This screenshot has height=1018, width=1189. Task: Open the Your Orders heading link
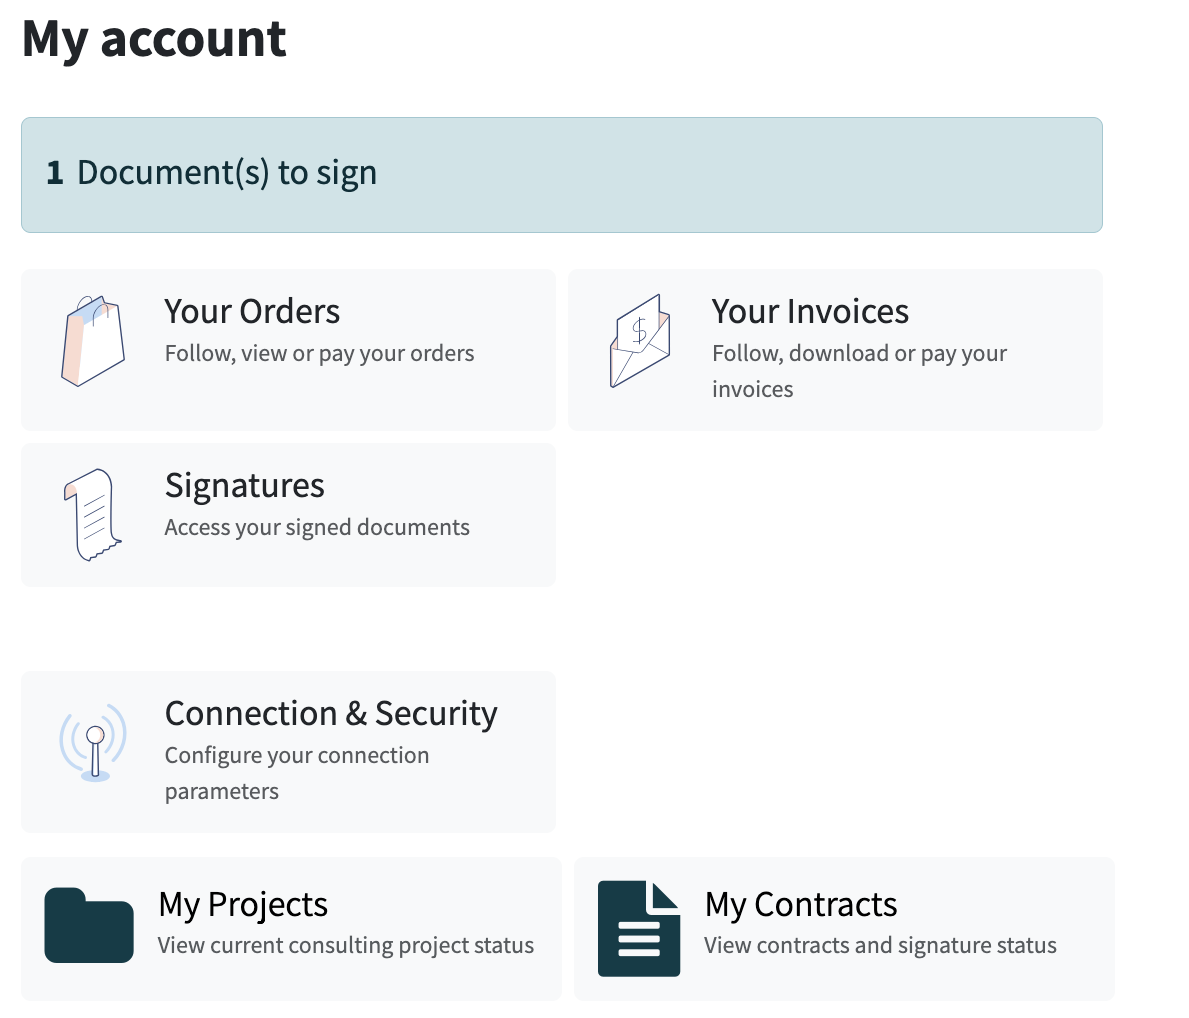(x=253, y=312)
